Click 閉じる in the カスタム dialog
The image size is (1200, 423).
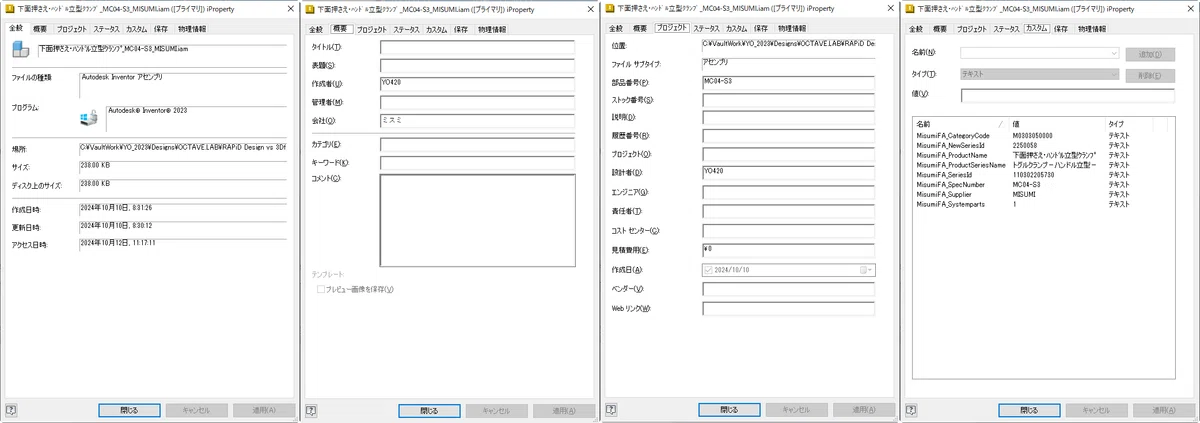coord(1029,410)
